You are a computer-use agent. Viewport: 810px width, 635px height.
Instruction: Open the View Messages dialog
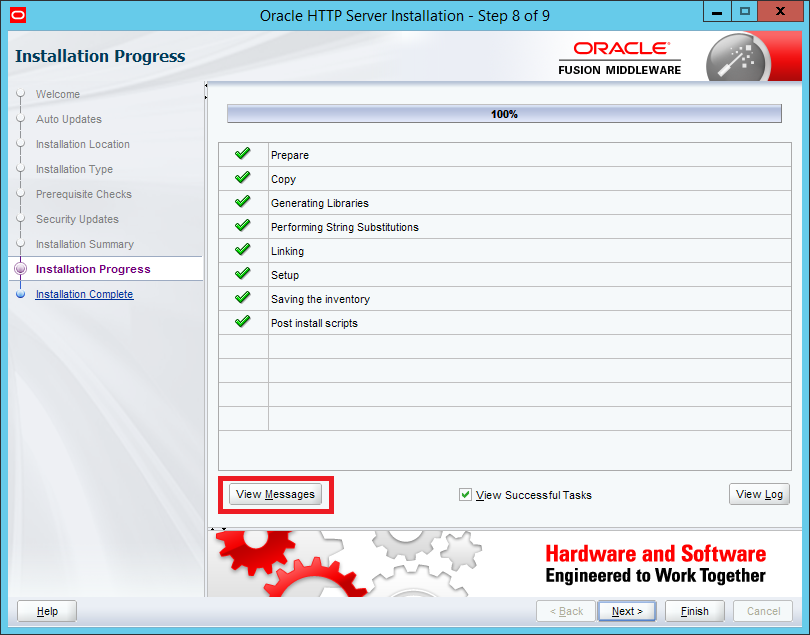(275, 494)
